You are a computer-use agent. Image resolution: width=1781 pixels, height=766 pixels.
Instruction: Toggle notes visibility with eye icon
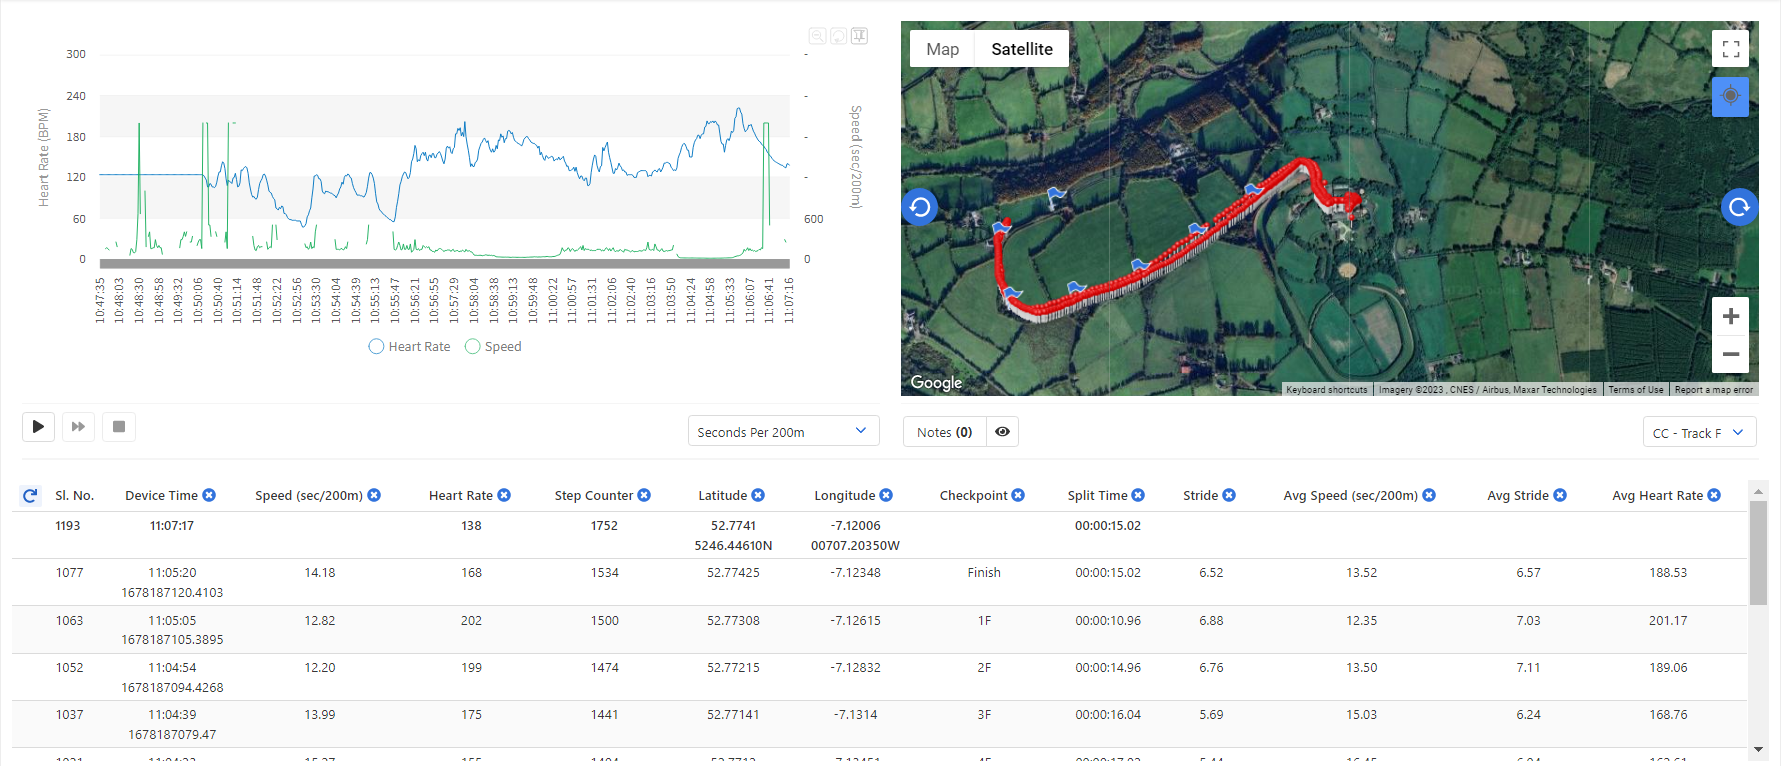point(1002,432)
